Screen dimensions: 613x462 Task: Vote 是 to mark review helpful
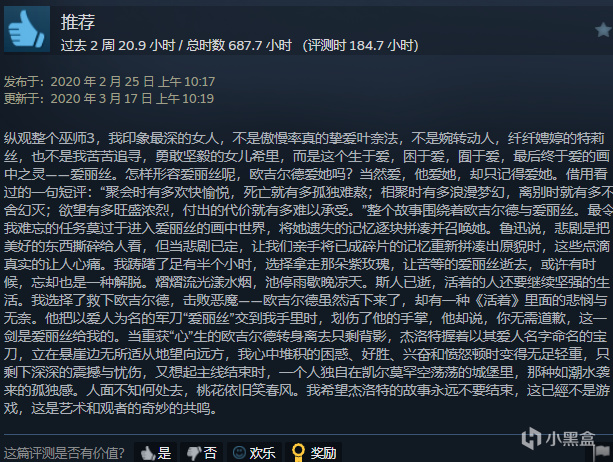click(156, 453)
